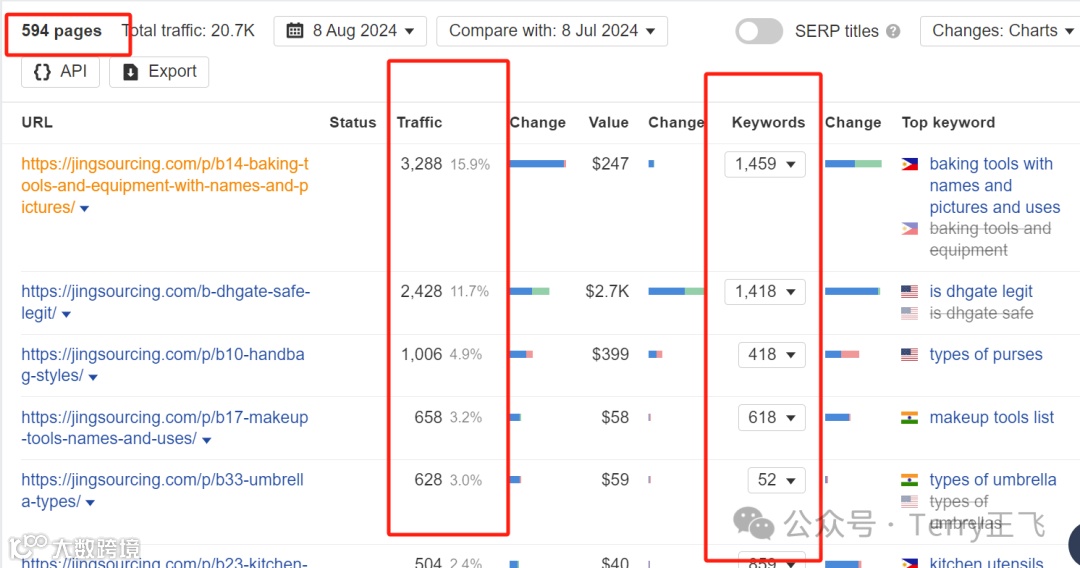Sort by the Status column header

(x=353, y=123)
